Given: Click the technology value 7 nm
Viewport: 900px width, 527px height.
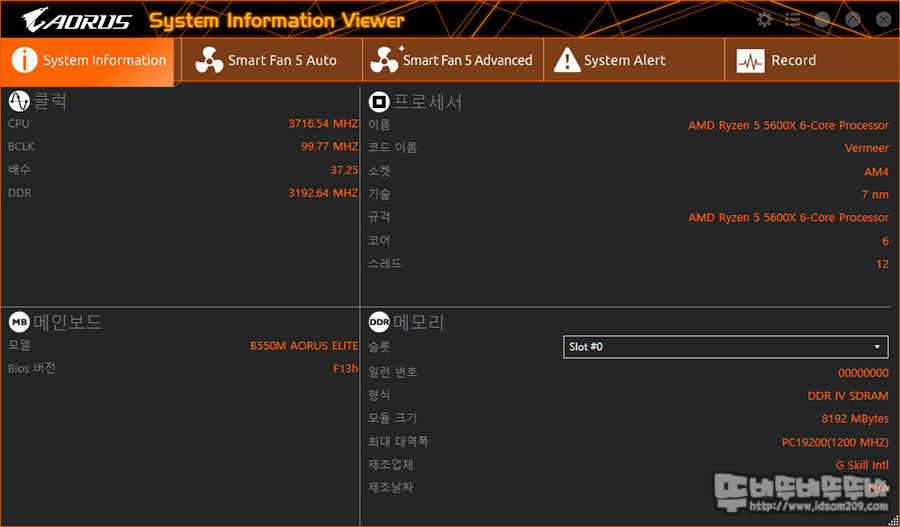Looking at the screenshot, I should (875, 195).
